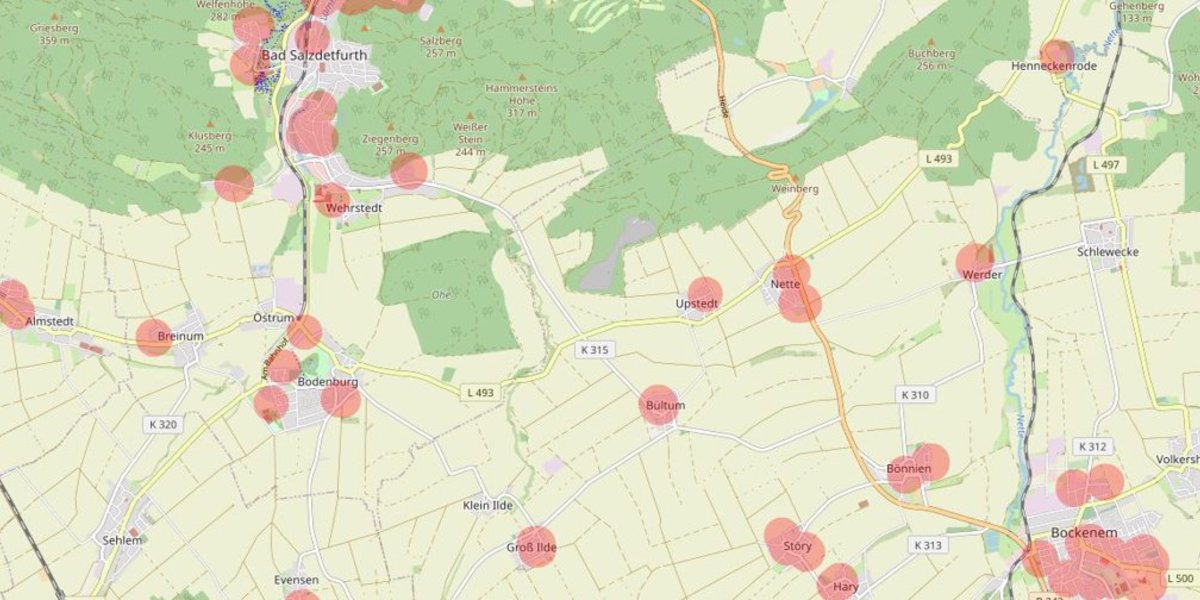Select the red marker on Upstedt
Viewport: 1200px width, 600px height.
tap(705, 295)
